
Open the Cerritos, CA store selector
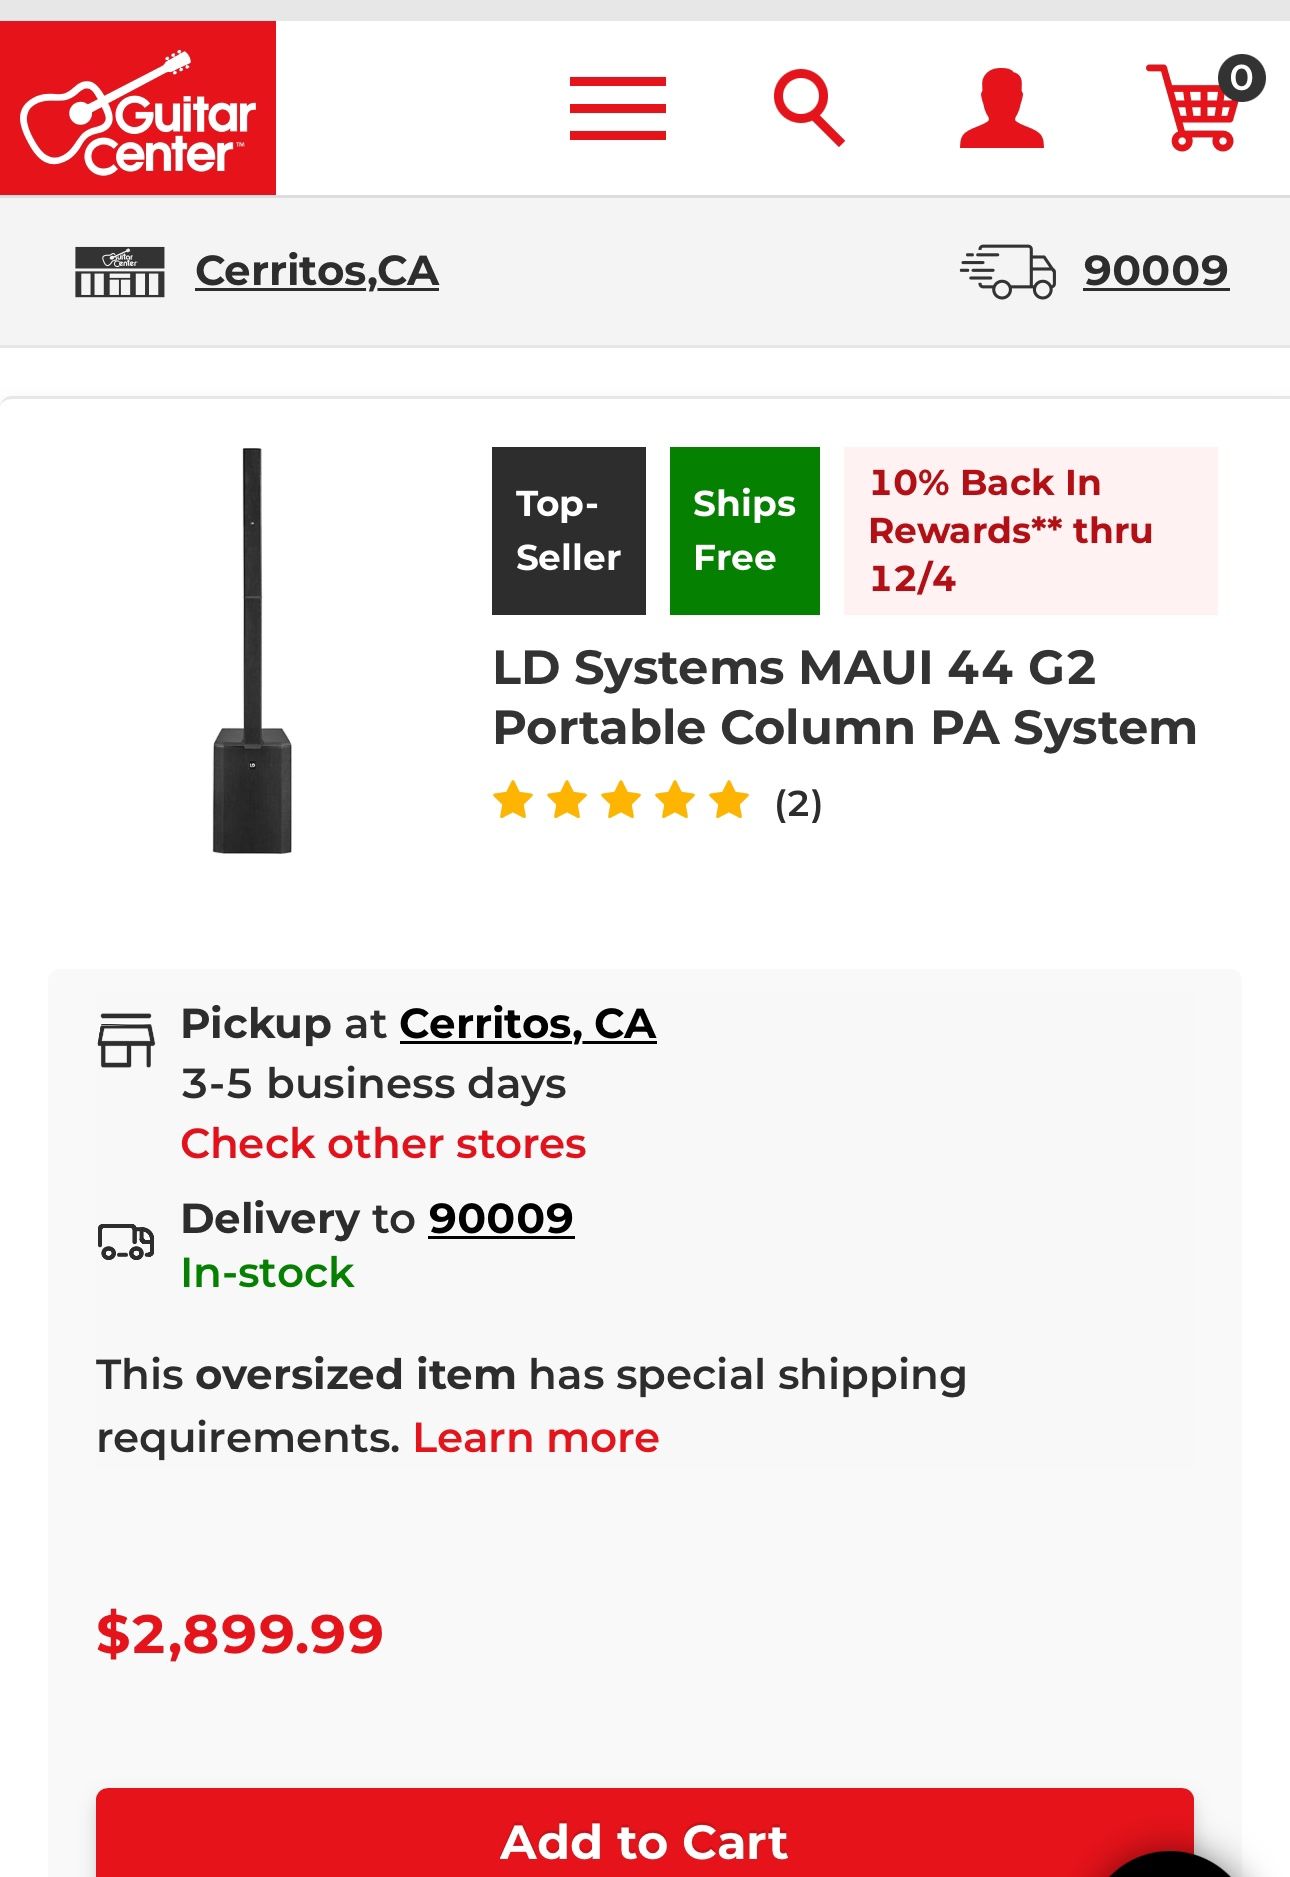[316, 270]
